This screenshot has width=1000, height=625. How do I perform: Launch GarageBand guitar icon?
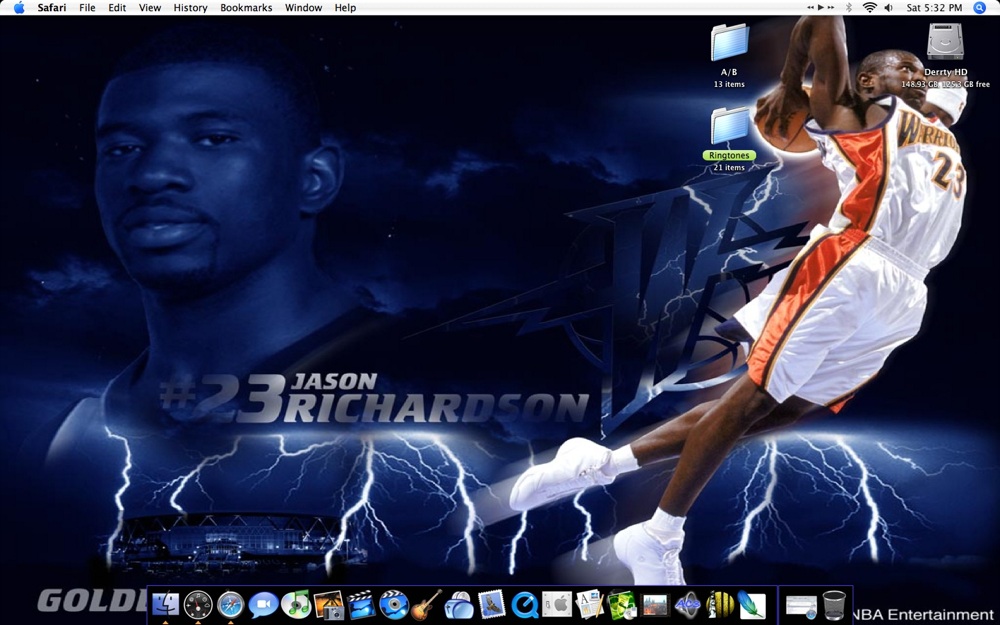pyautogui.click(x=426, y=604)
